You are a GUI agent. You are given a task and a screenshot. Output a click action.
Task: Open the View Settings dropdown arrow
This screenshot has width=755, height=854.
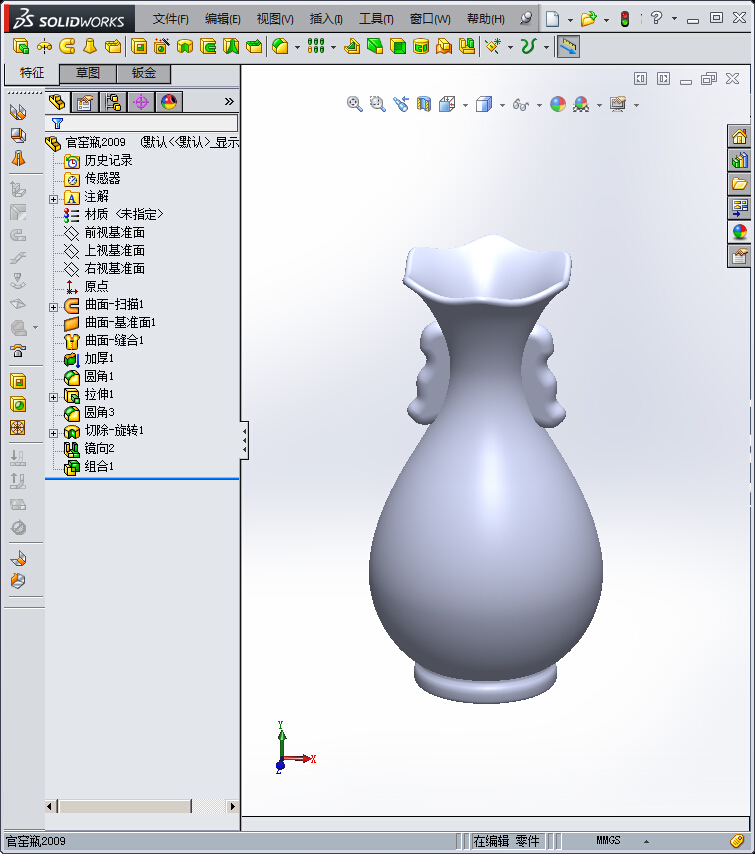(x=636, y=105)
